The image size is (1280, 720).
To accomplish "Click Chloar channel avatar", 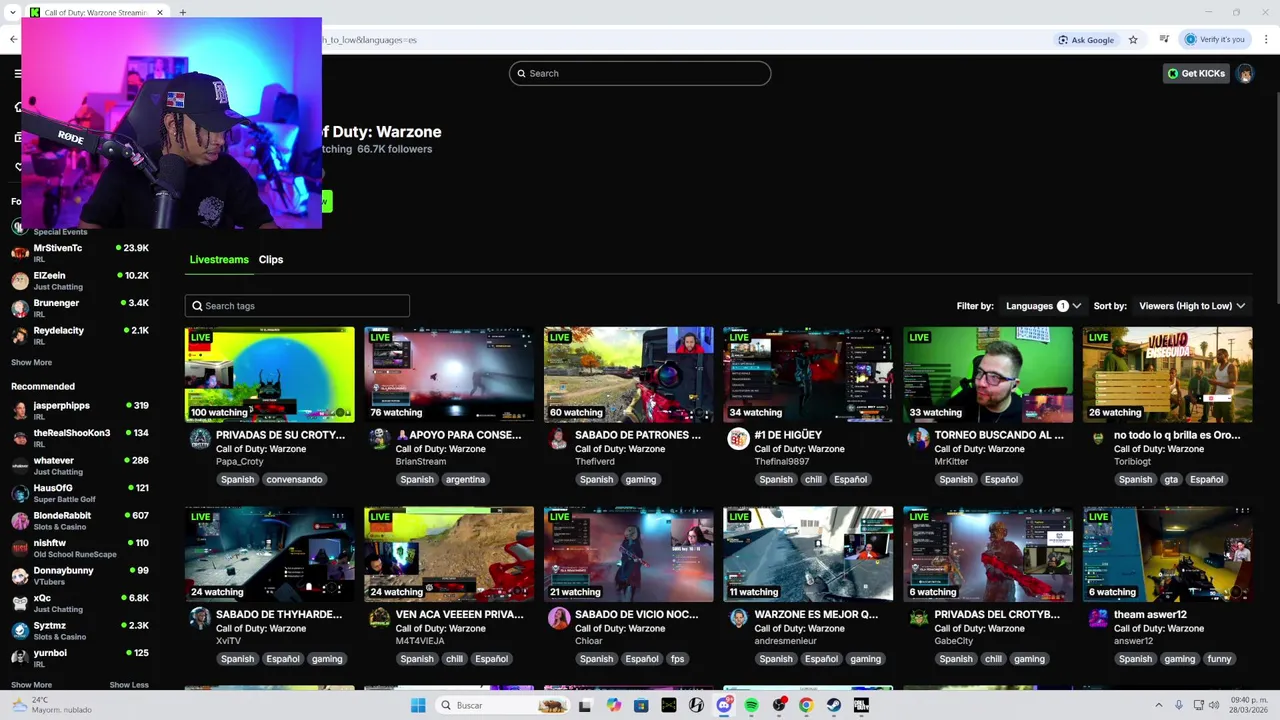I will coord(558,618).
